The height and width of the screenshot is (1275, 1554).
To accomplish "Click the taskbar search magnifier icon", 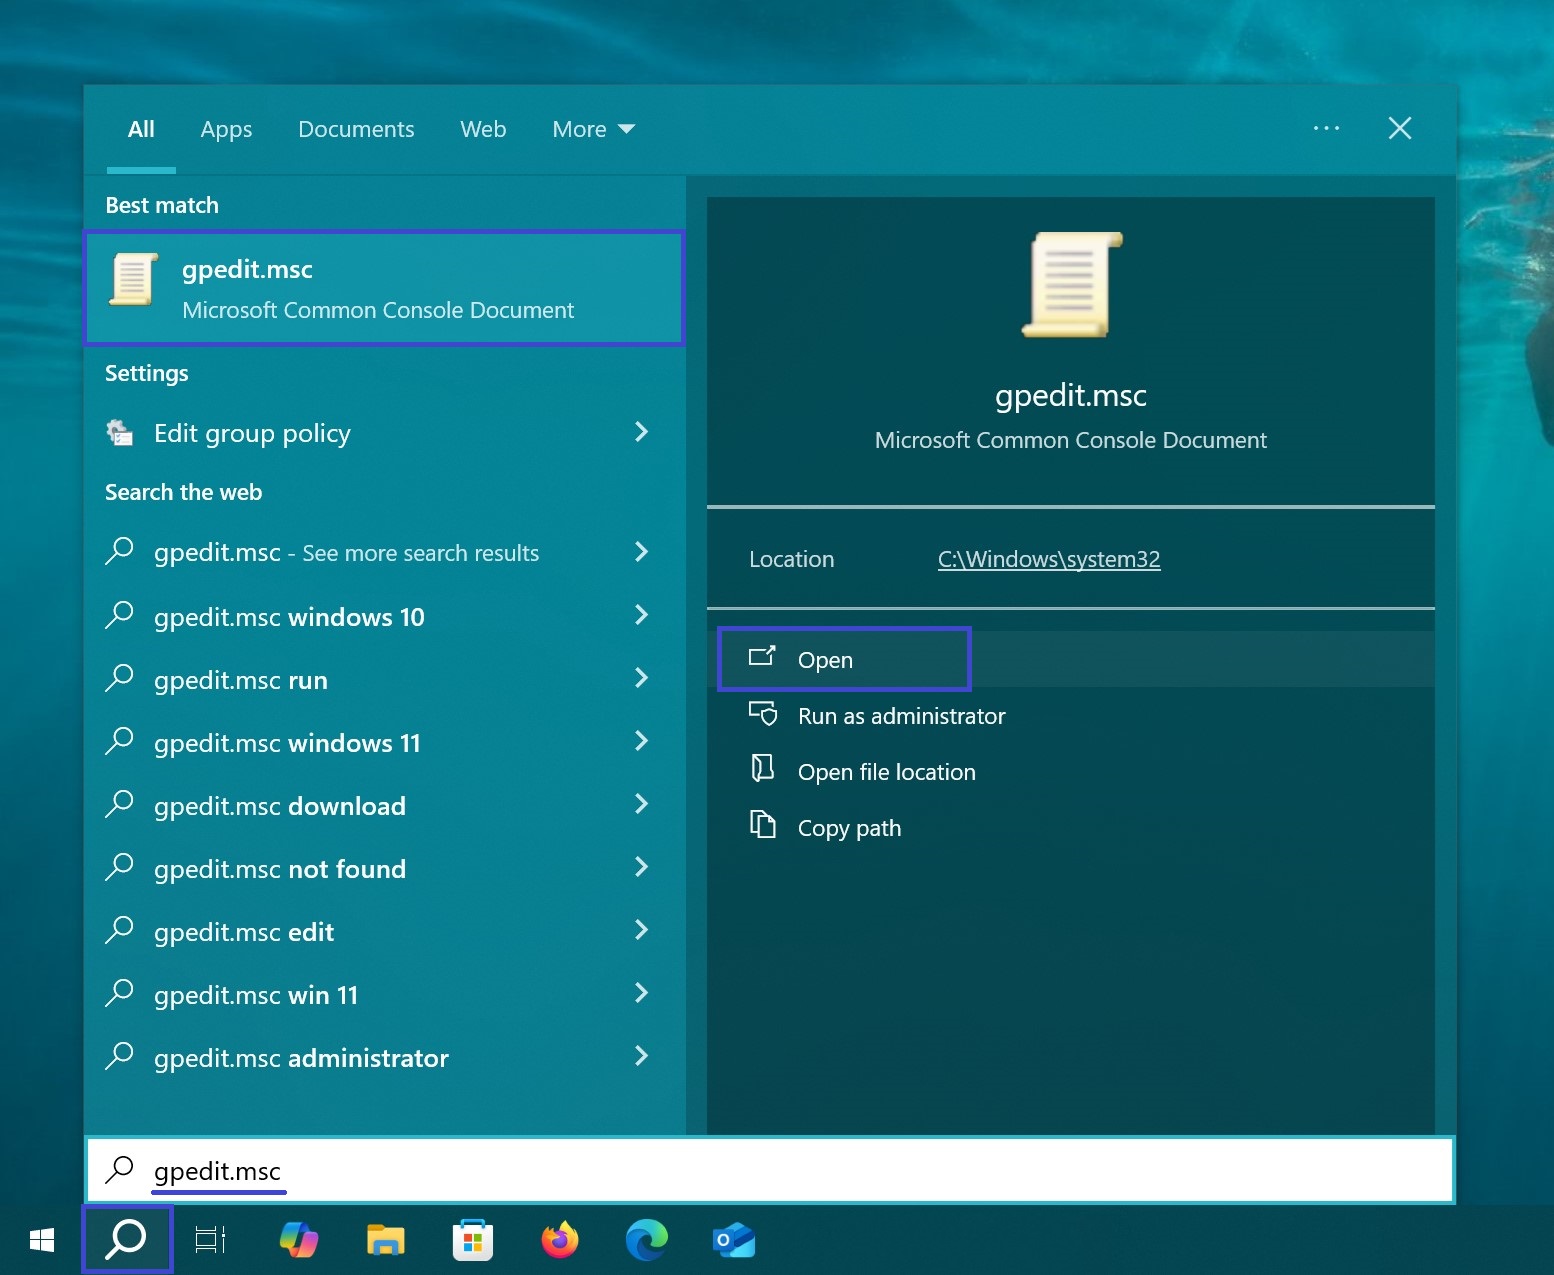I will (127, 1240).
